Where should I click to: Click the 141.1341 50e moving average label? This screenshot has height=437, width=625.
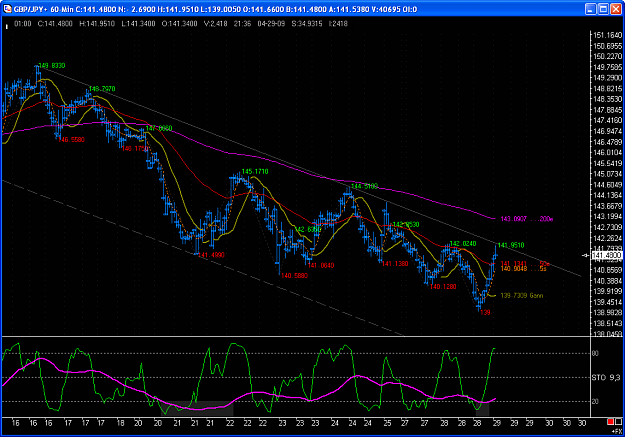[x=525, y=264]
